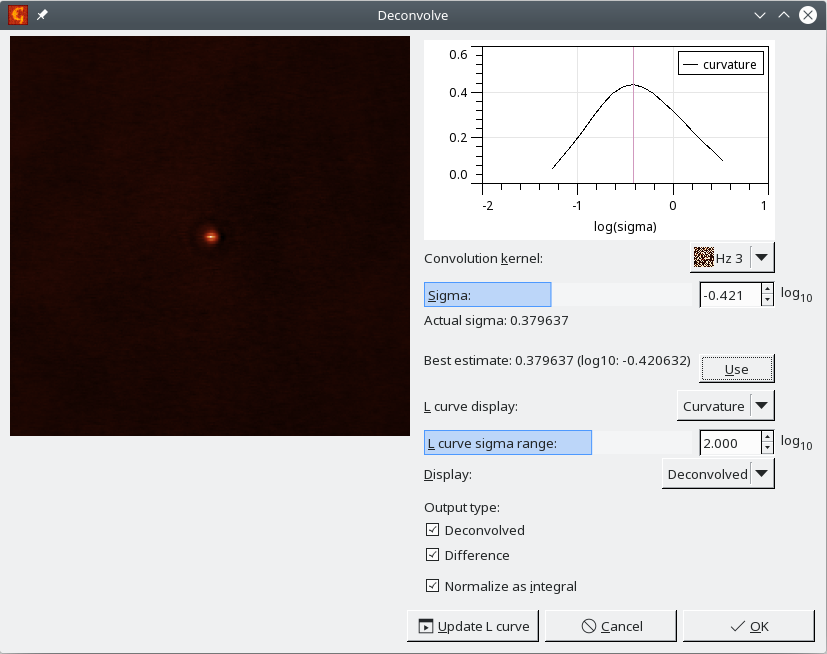Click the title bar shade-up arrow

pyautogui.click(x=784, y=15)
